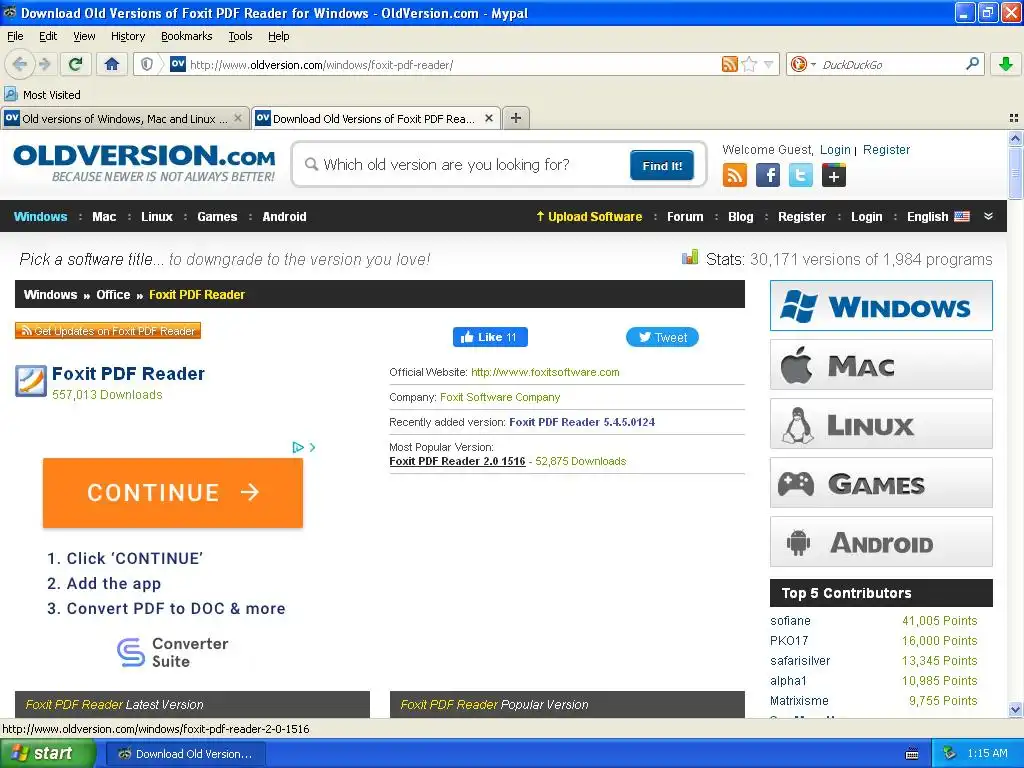This screenshot has width=1024, height=768.
Task: Open the Tools menu
Action: 240,36
